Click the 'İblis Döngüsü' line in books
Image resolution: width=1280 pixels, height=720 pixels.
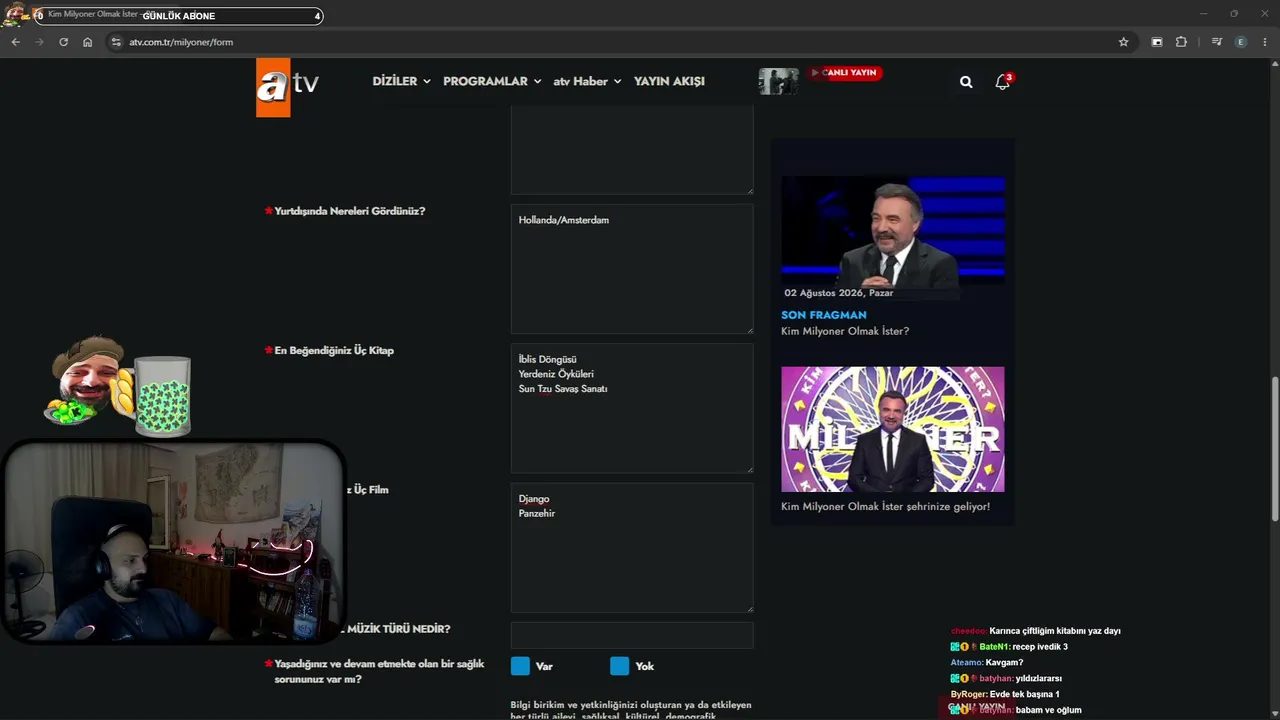point(547,359)
